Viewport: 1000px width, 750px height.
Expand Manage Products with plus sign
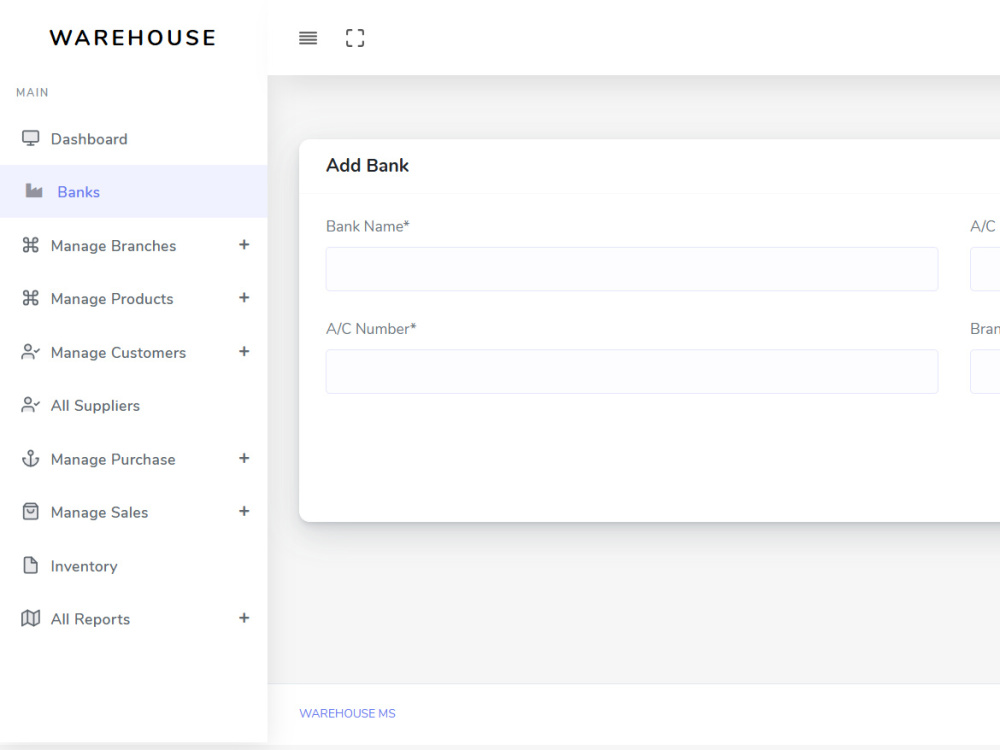(x=244, y=297)
